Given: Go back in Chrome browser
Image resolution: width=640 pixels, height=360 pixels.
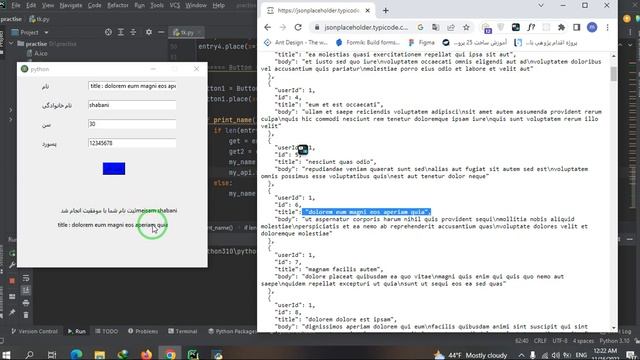Looking at the screenshot, I should tap(267, 27).
